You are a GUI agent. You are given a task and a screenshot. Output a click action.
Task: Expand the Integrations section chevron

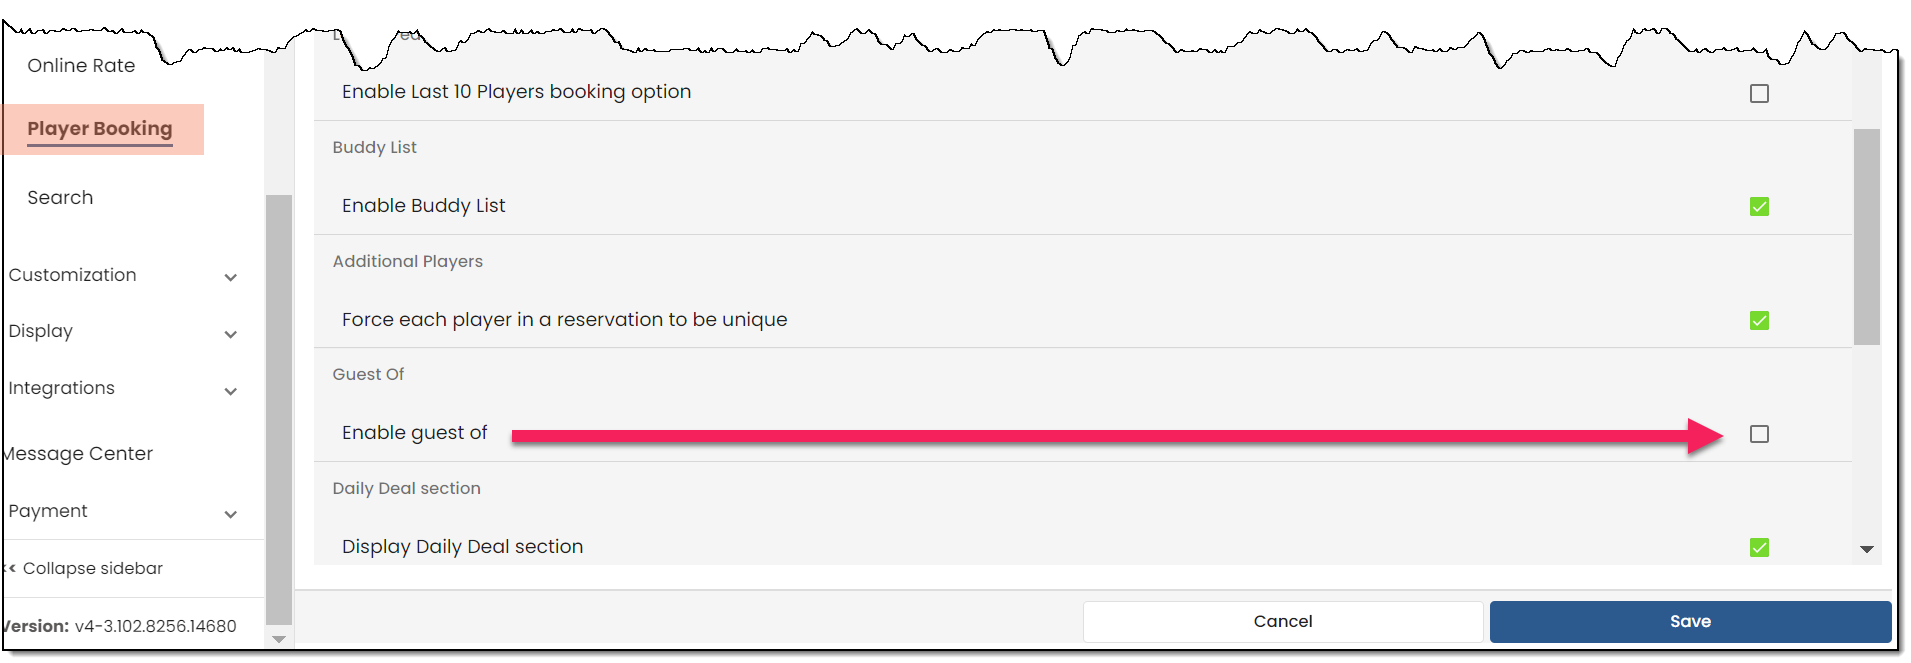point(230,391)
